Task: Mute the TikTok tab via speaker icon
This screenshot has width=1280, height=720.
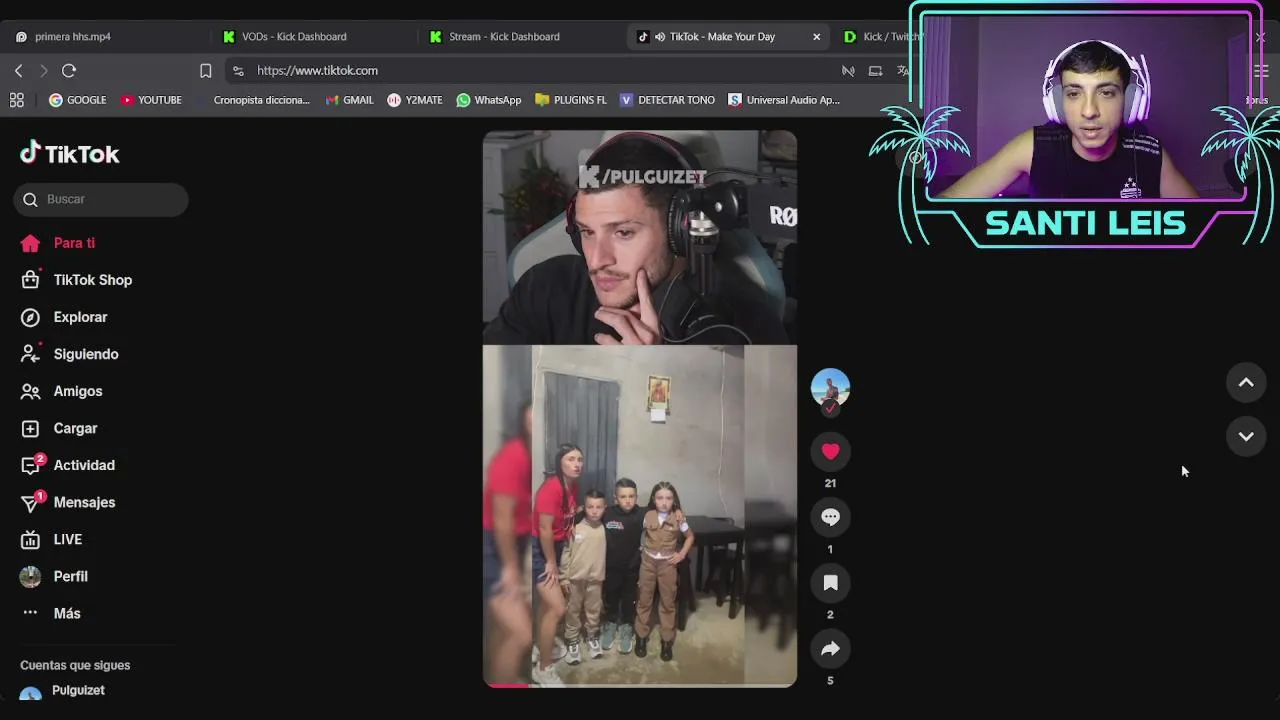Action: [x=659, y=37]
